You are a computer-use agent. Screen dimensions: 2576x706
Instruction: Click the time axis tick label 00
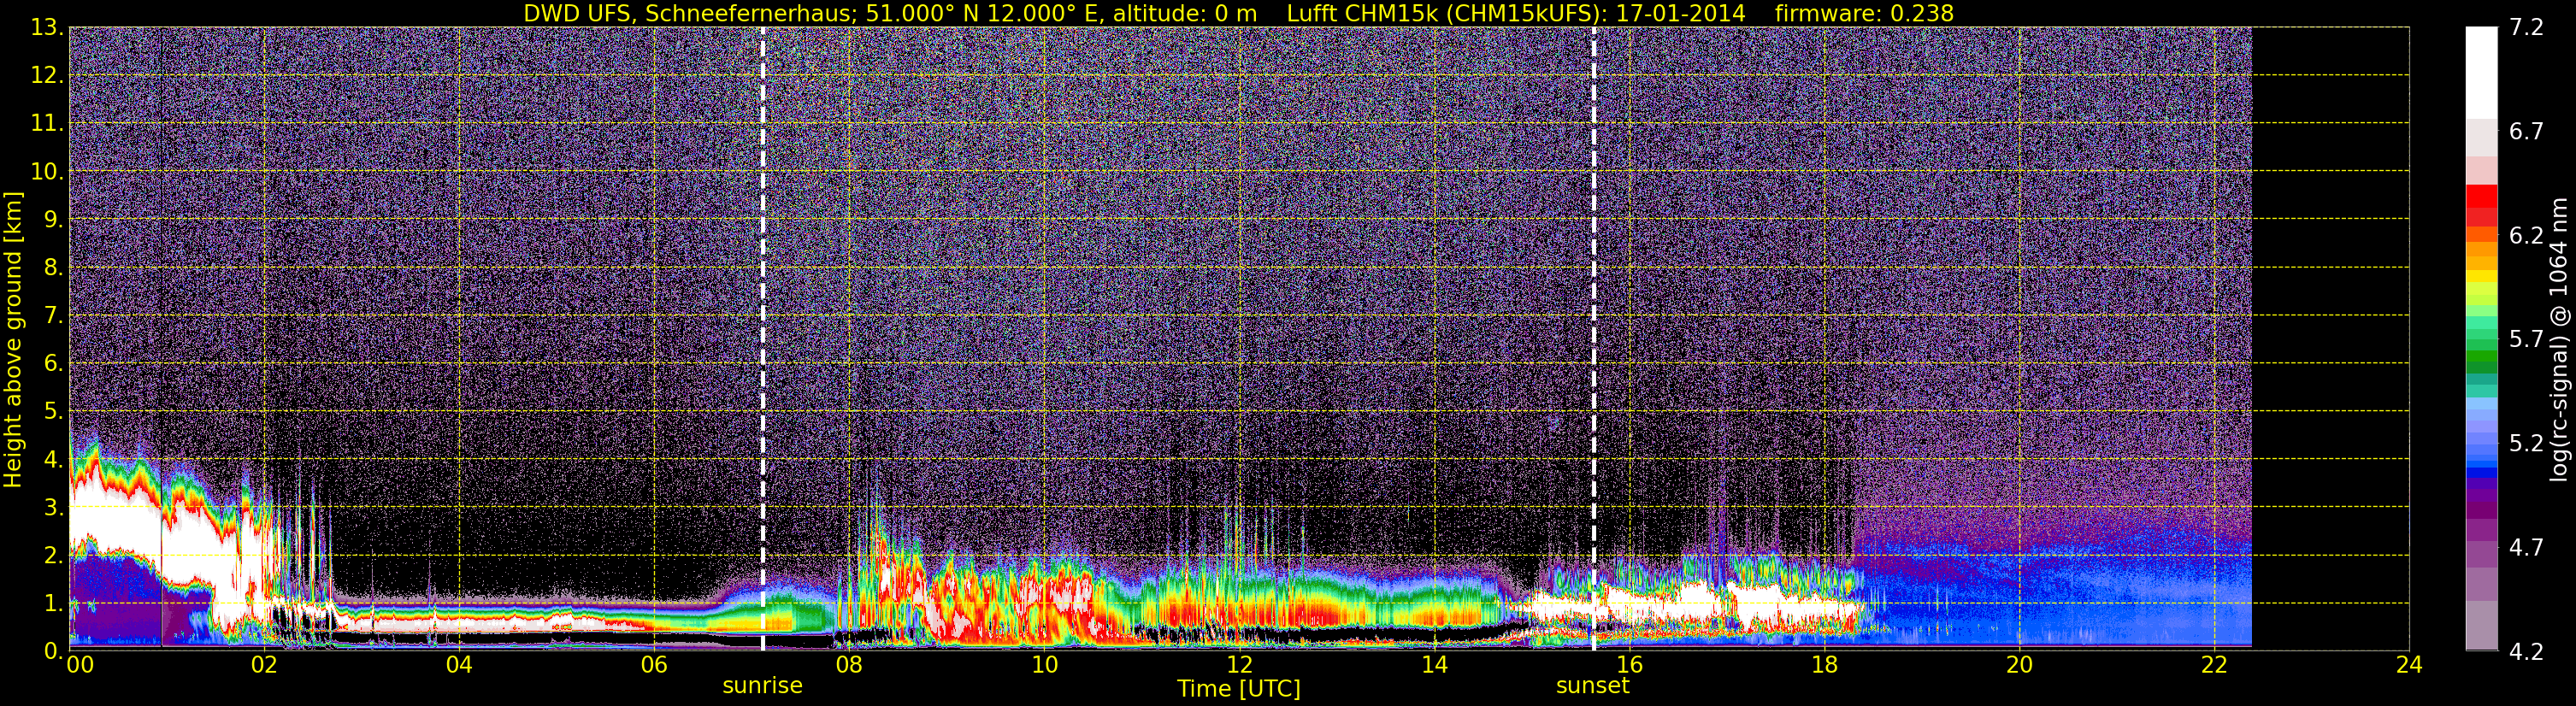click(x=79, y=666)
